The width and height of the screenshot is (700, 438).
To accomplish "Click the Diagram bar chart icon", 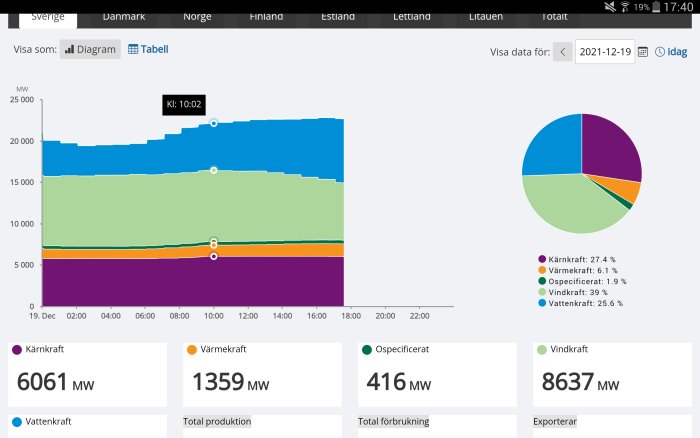I will coord(69,49).
